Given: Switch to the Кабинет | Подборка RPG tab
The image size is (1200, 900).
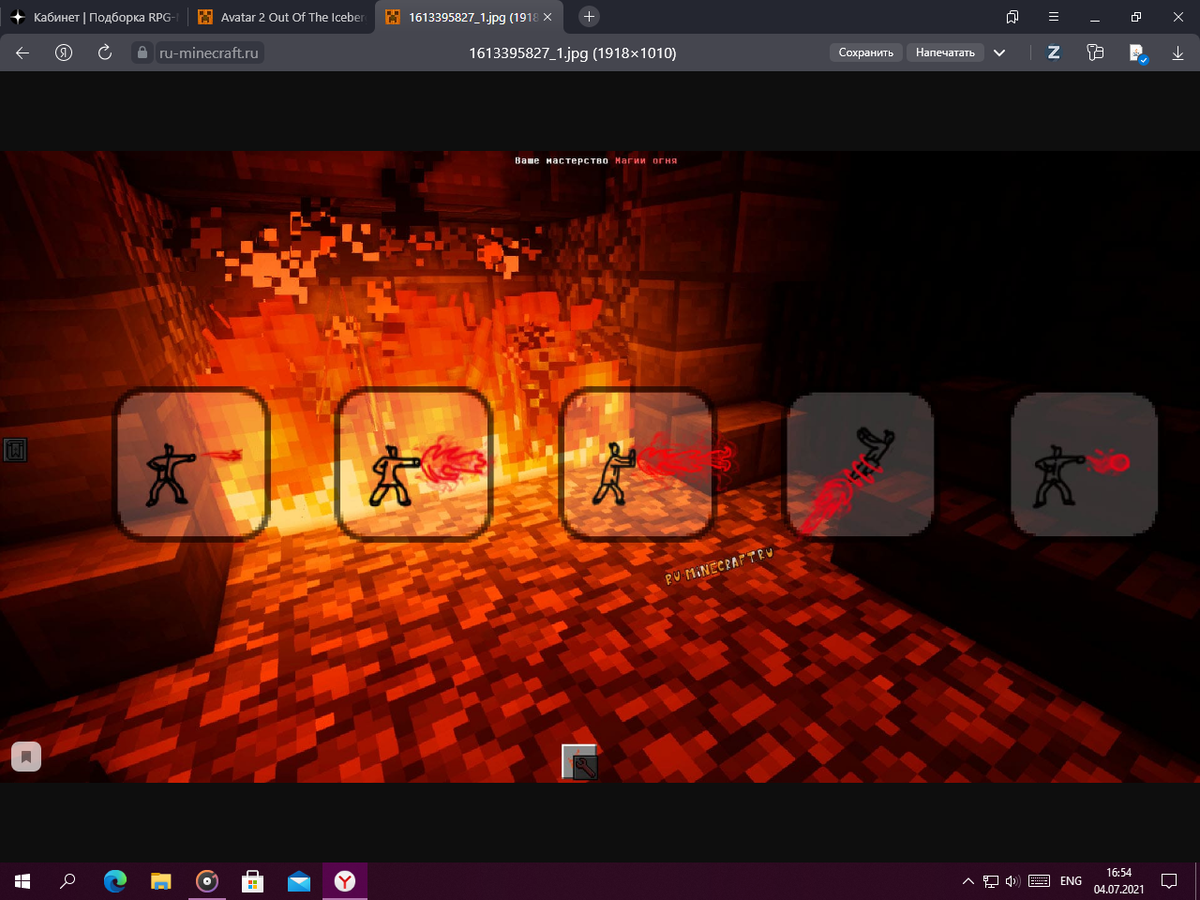Looking at the screenshot, I should (94, 17).
